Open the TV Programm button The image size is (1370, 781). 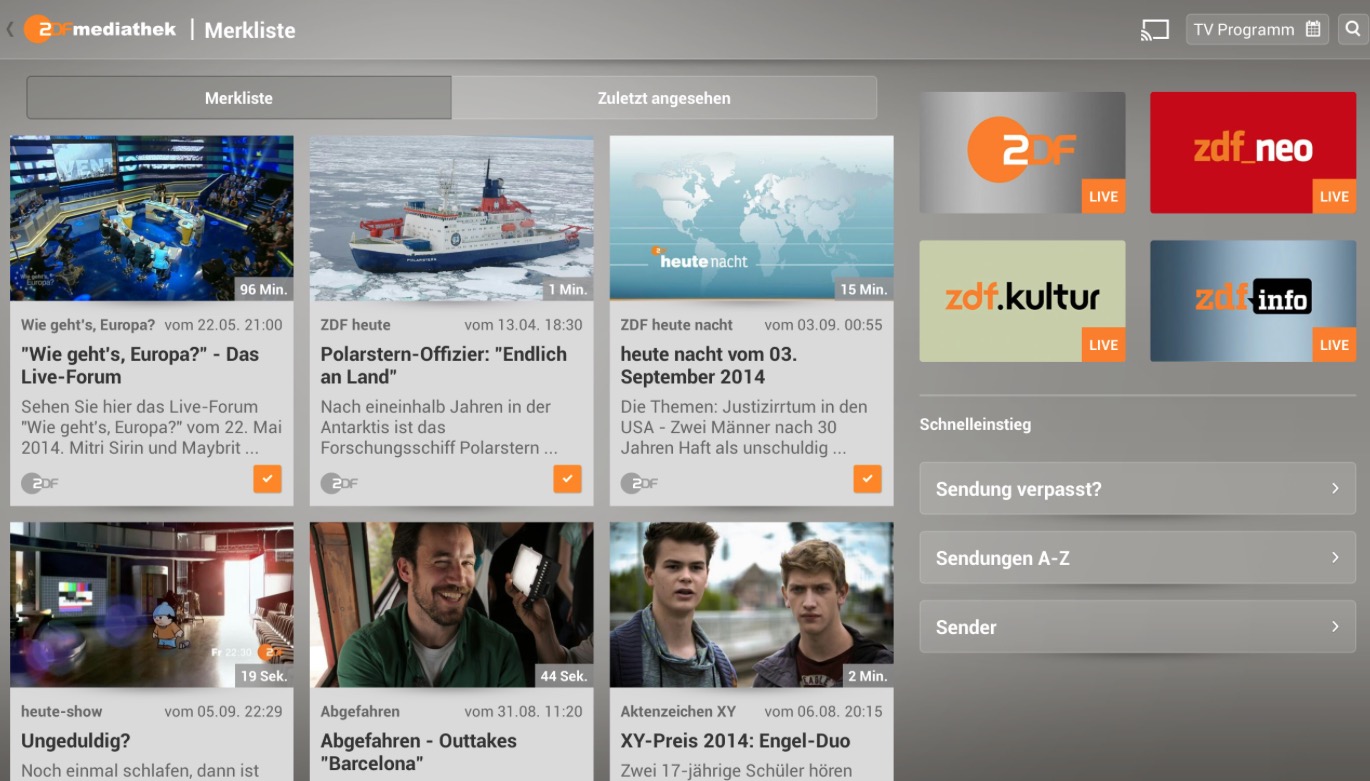(1257, 29)
